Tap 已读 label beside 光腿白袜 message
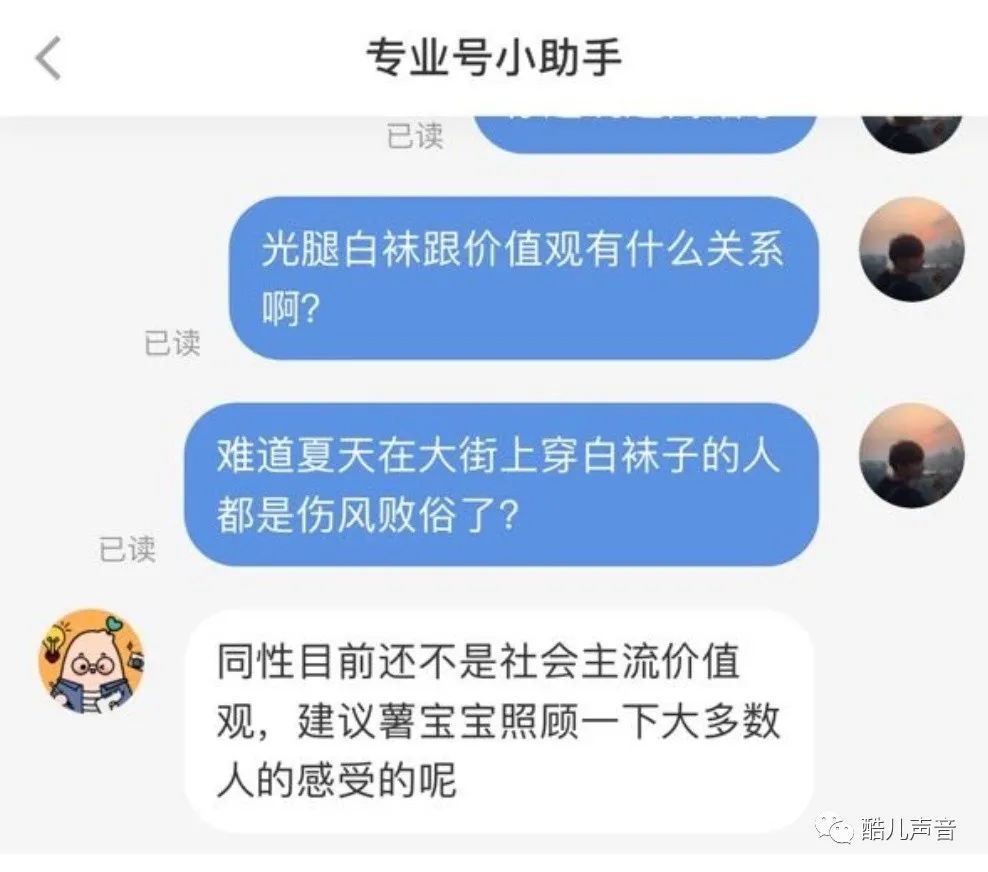Image resolution: width=988 pixels, height=872 pixels. [x=172, y=343]
